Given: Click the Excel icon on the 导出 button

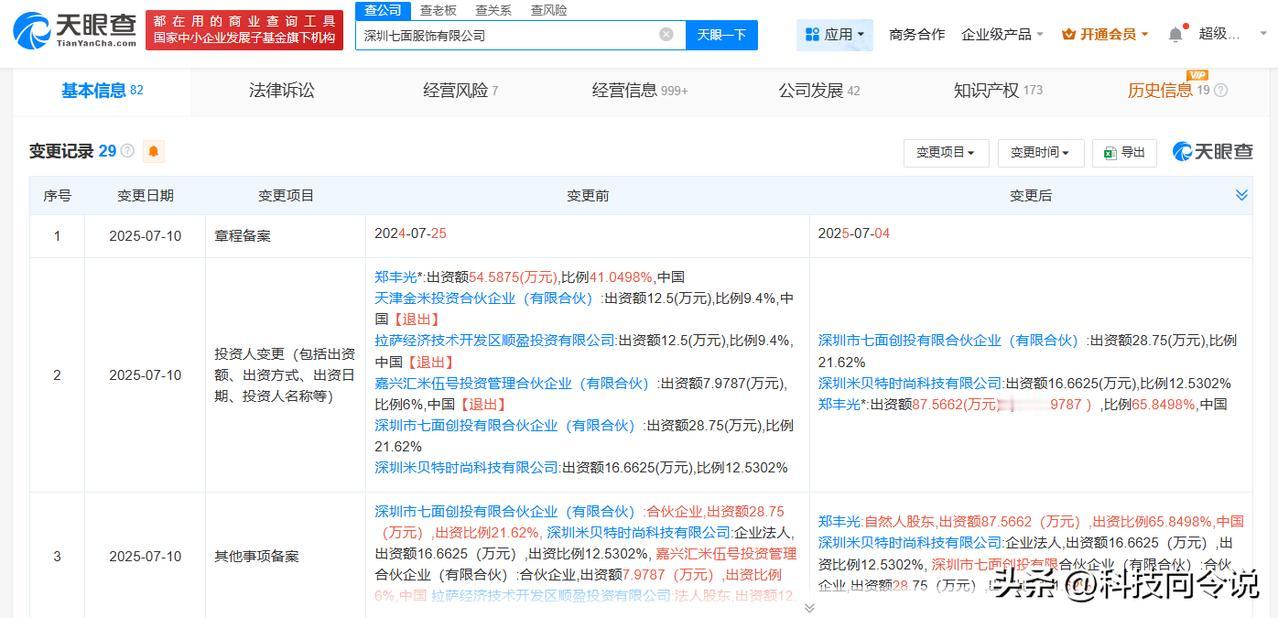Looking at the screenshot, I should (1110, 153).
